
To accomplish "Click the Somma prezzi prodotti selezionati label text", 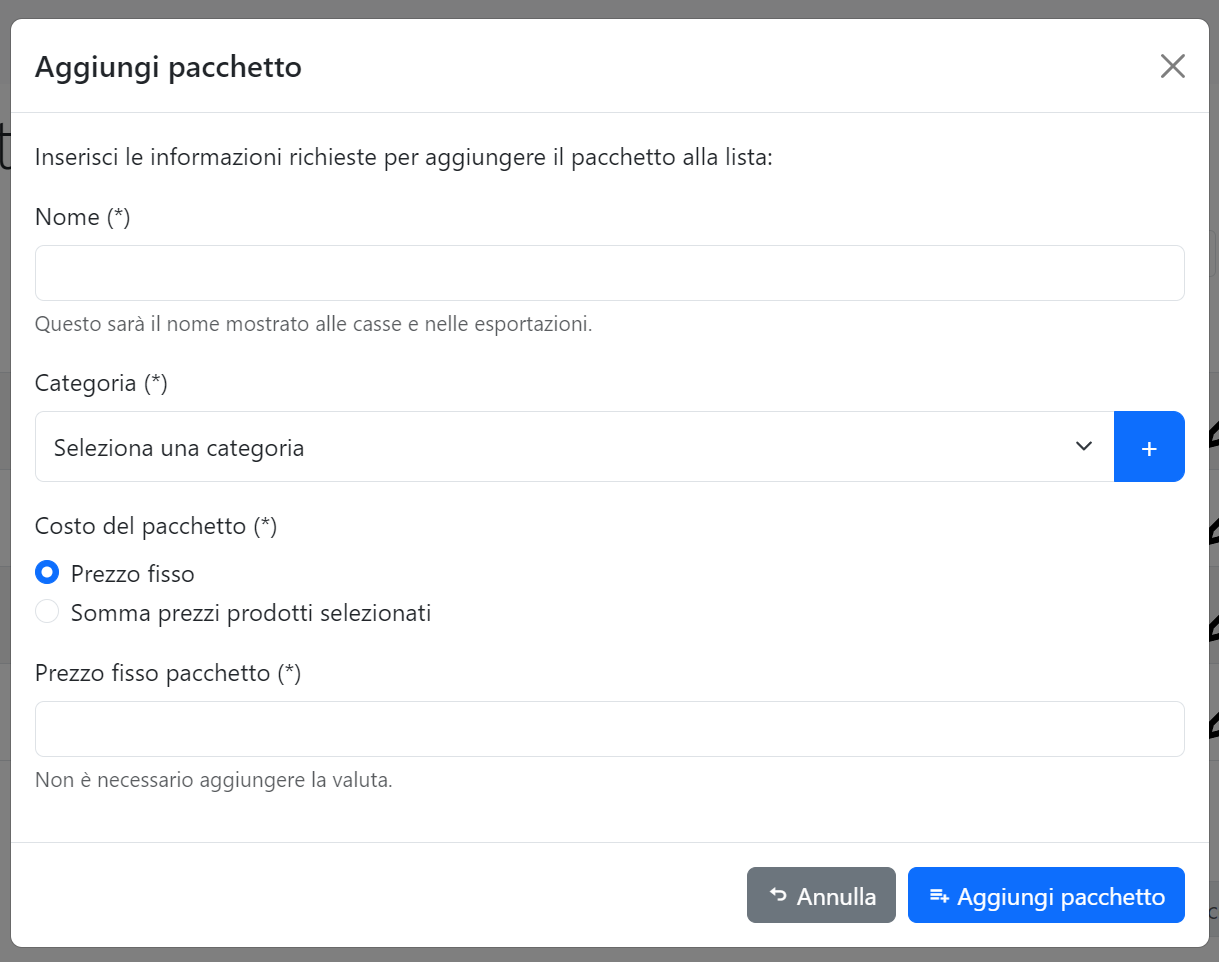I will point(251,613).
